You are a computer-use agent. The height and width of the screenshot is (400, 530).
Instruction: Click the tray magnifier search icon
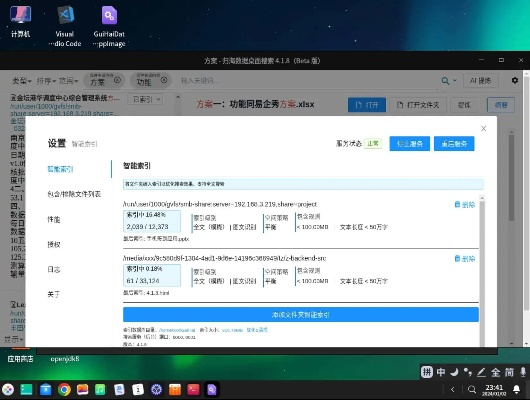472,390
